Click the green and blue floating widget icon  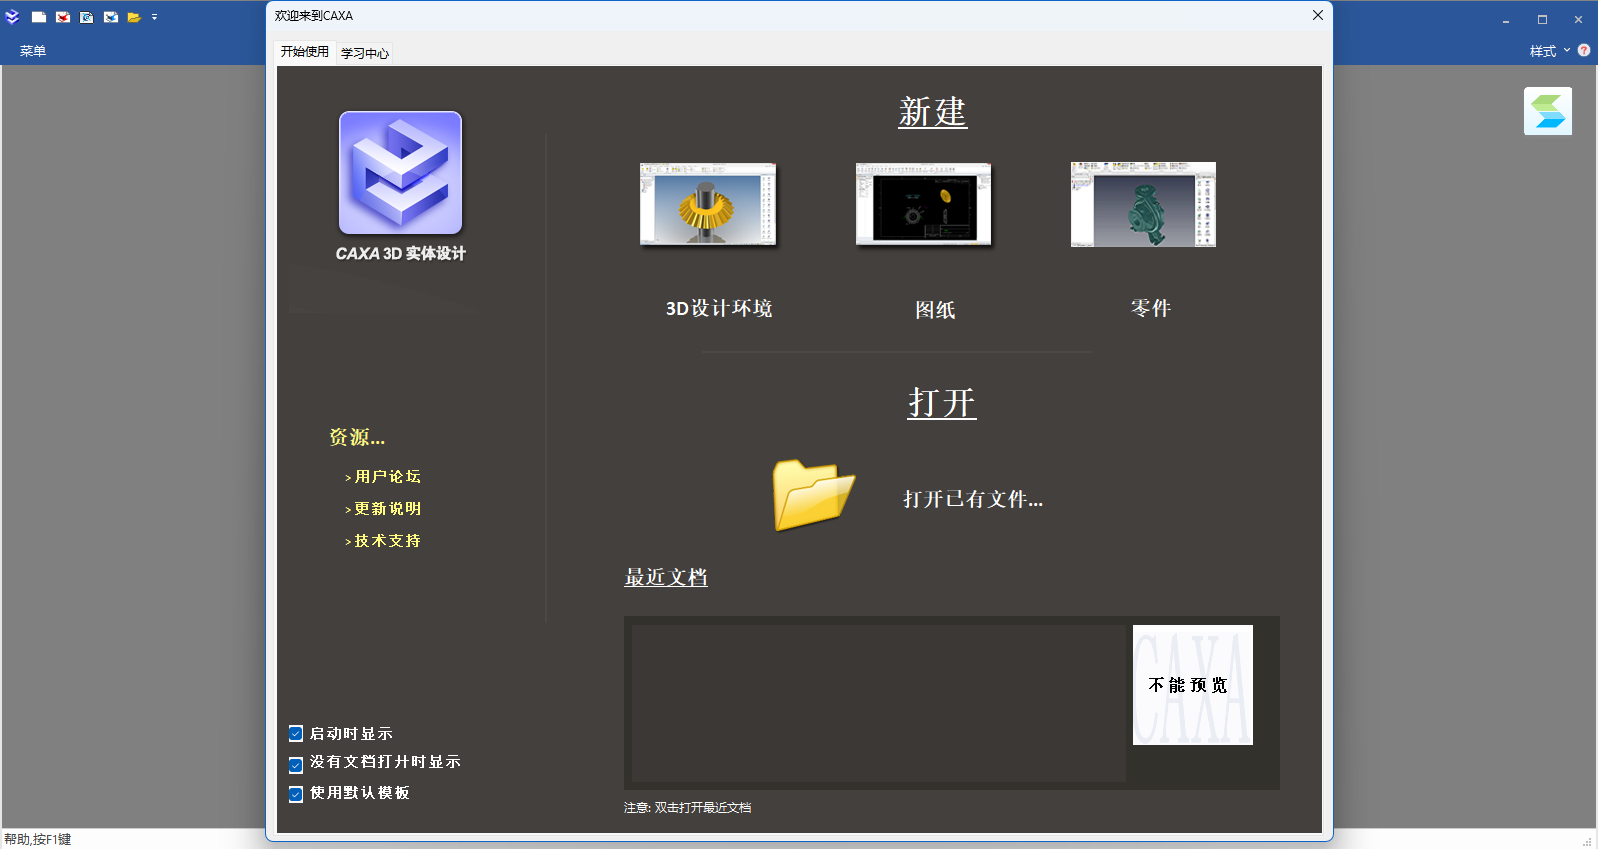(1547, 111)
